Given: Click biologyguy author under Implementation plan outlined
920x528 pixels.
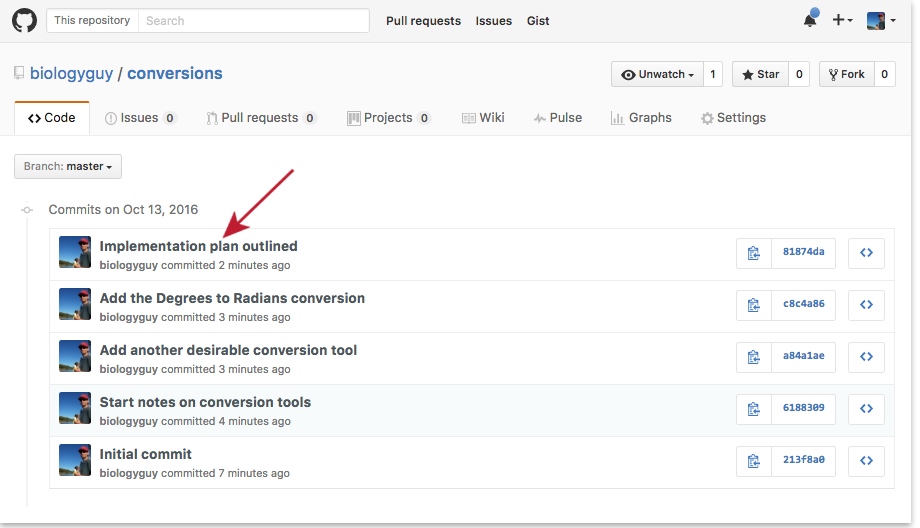Looking at the screenshot, I should (x=128, y=266).
